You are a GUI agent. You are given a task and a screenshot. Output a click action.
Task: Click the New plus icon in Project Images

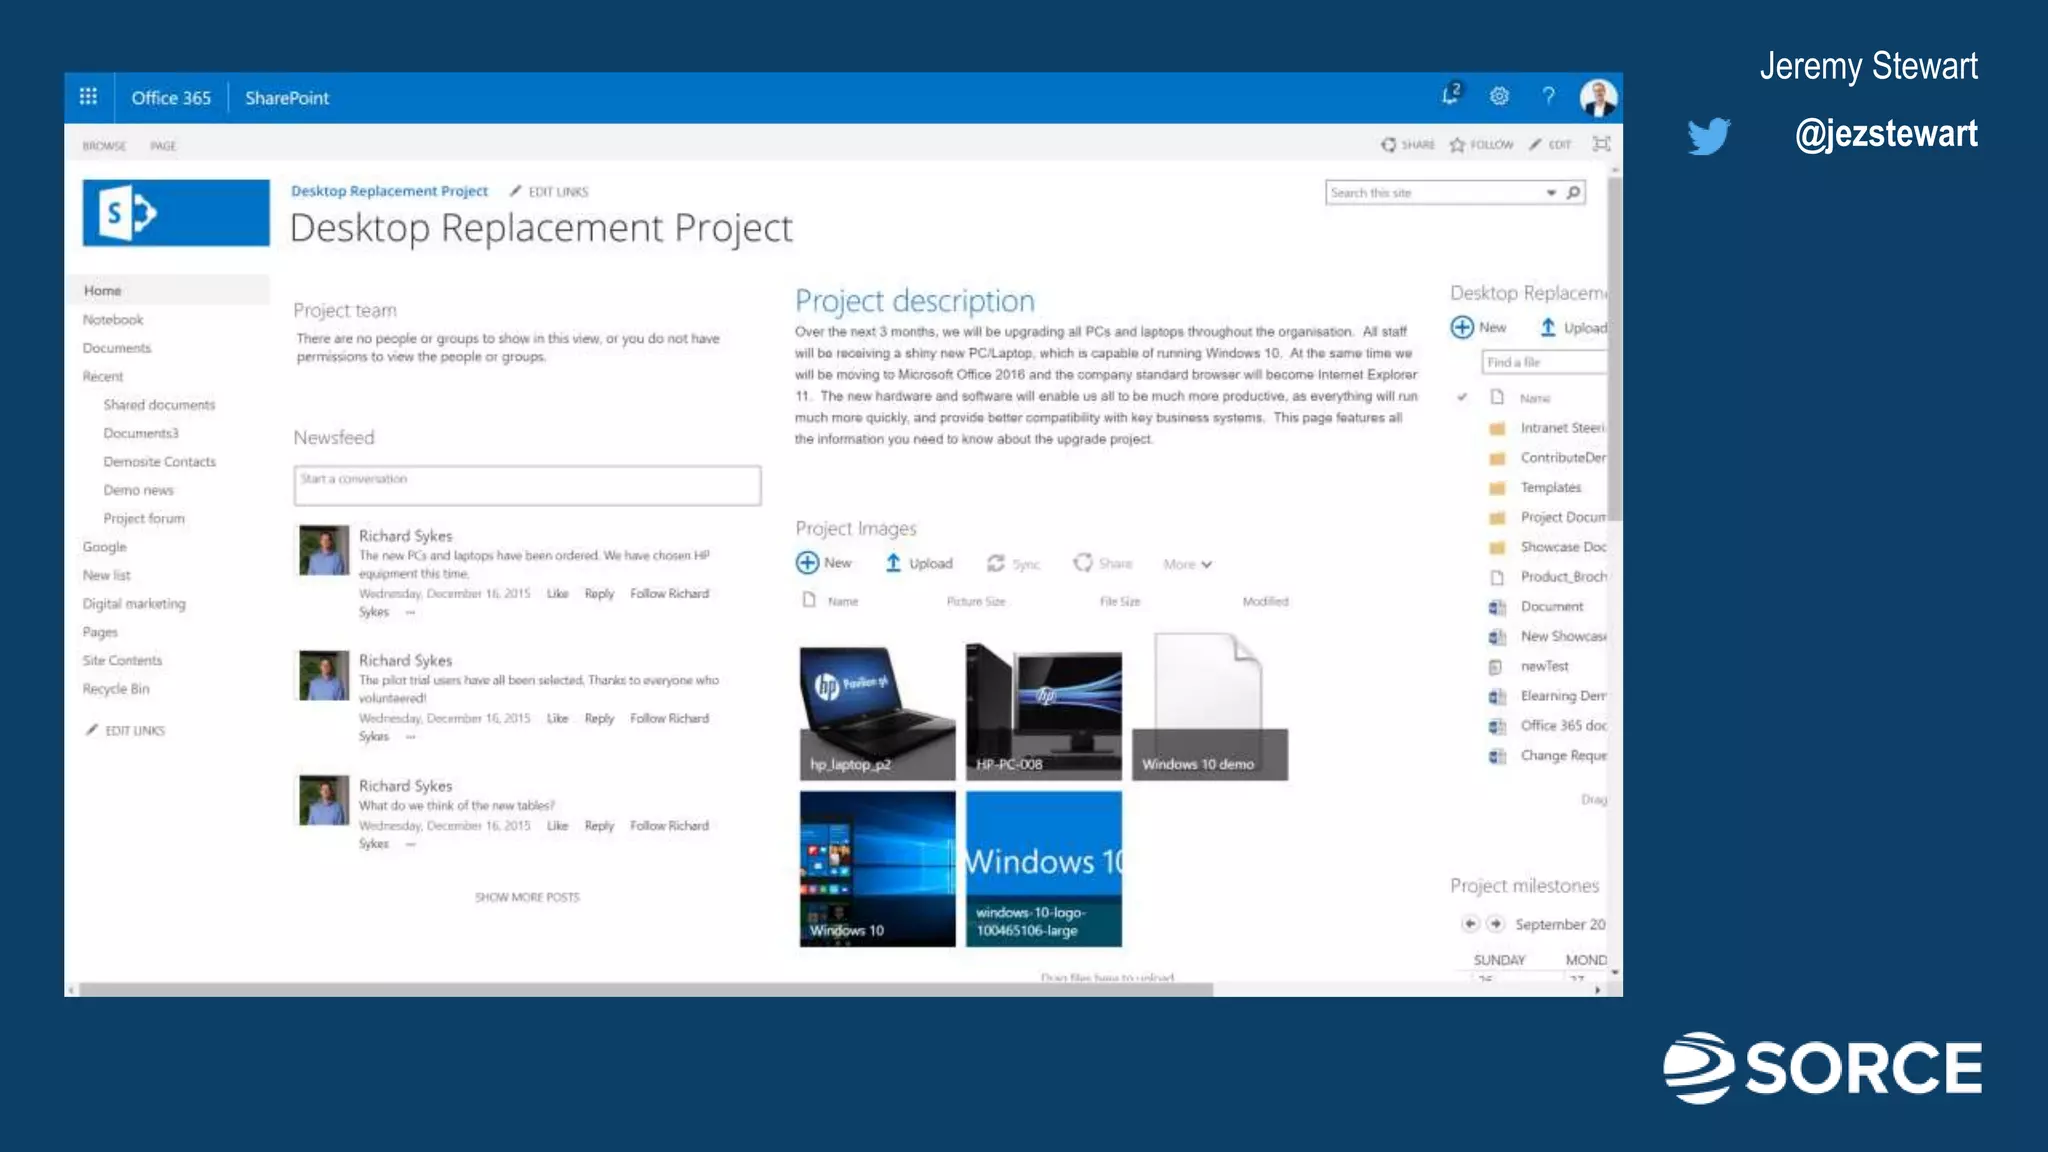(x=807, y=563)
